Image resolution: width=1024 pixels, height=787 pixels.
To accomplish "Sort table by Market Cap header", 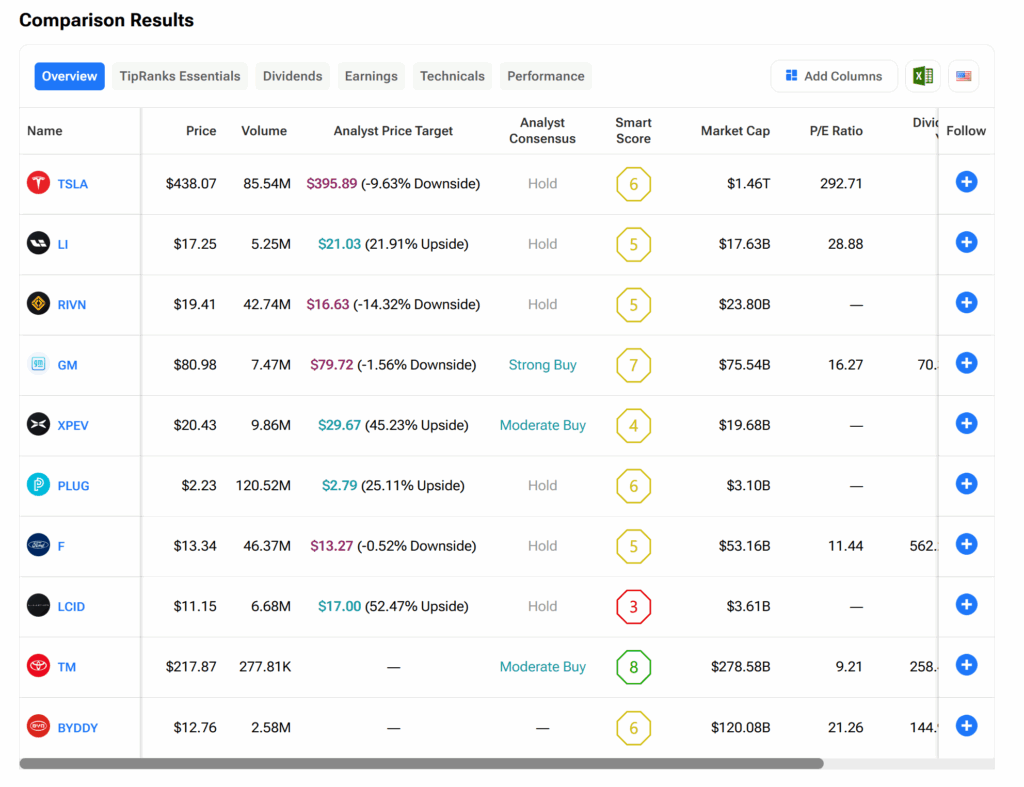I will tap(735, 131).
